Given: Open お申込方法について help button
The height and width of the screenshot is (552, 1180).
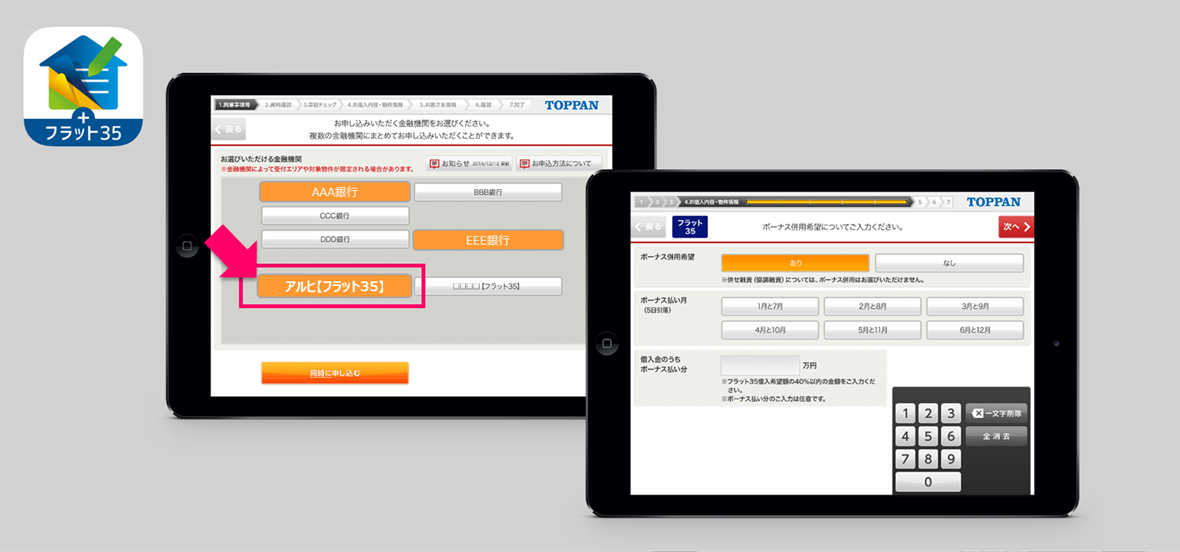Looking at the screenshot, I should 559,162.
